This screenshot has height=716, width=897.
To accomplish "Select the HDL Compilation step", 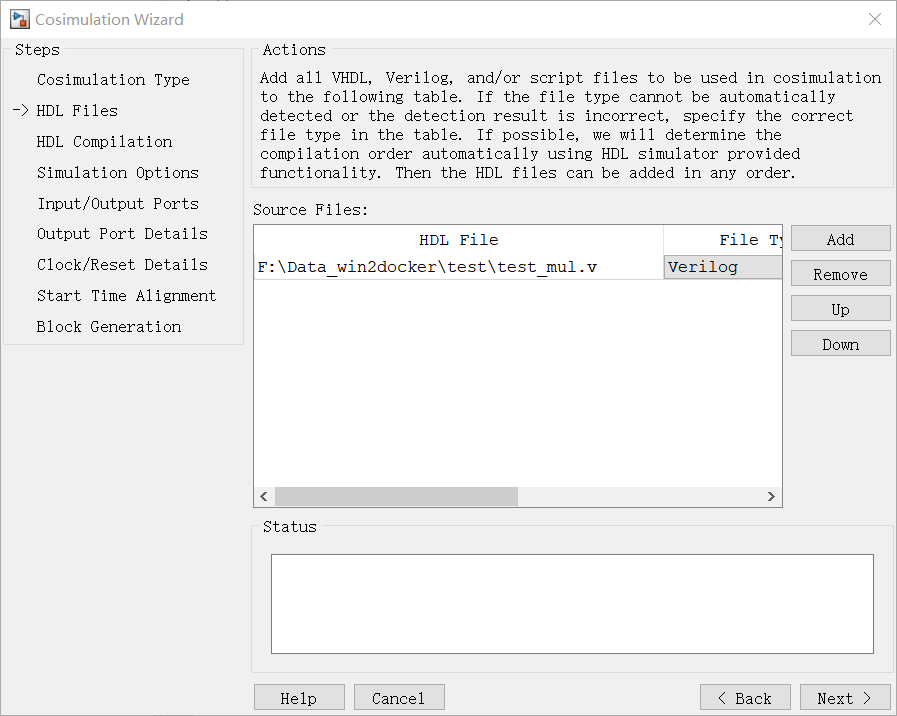I will pos(104,141).
